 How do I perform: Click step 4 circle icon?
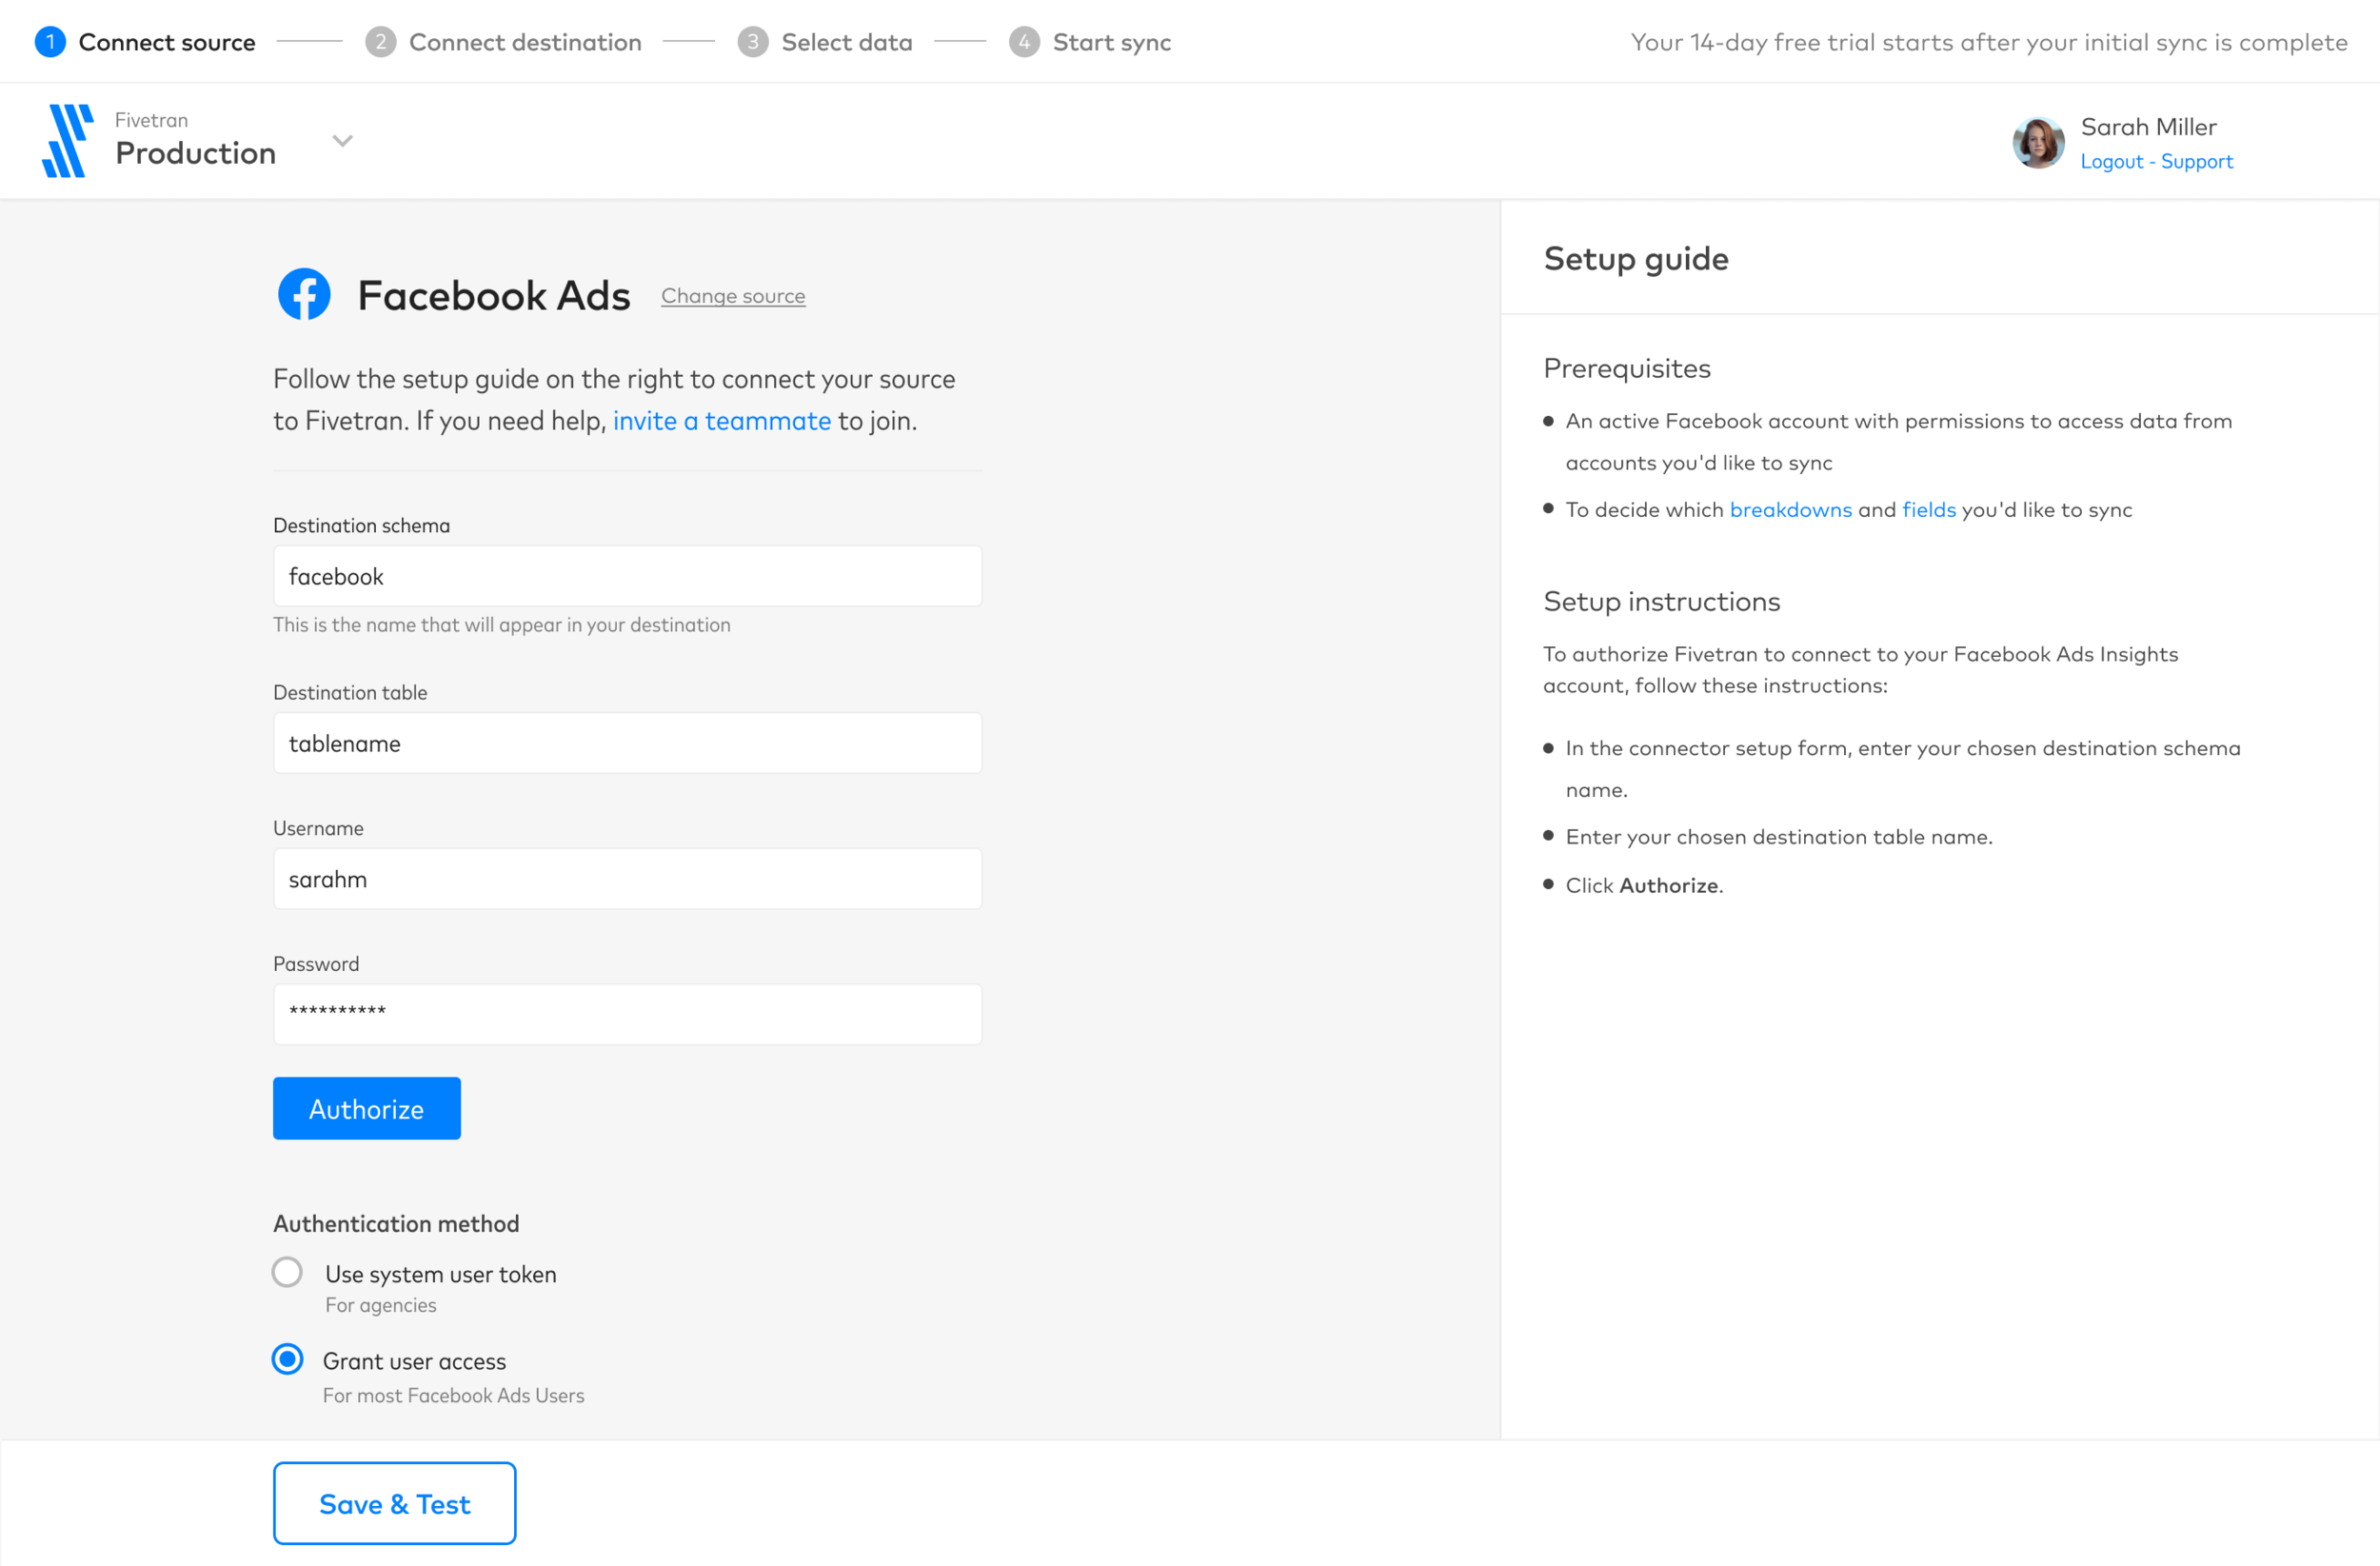point(1024,42)
